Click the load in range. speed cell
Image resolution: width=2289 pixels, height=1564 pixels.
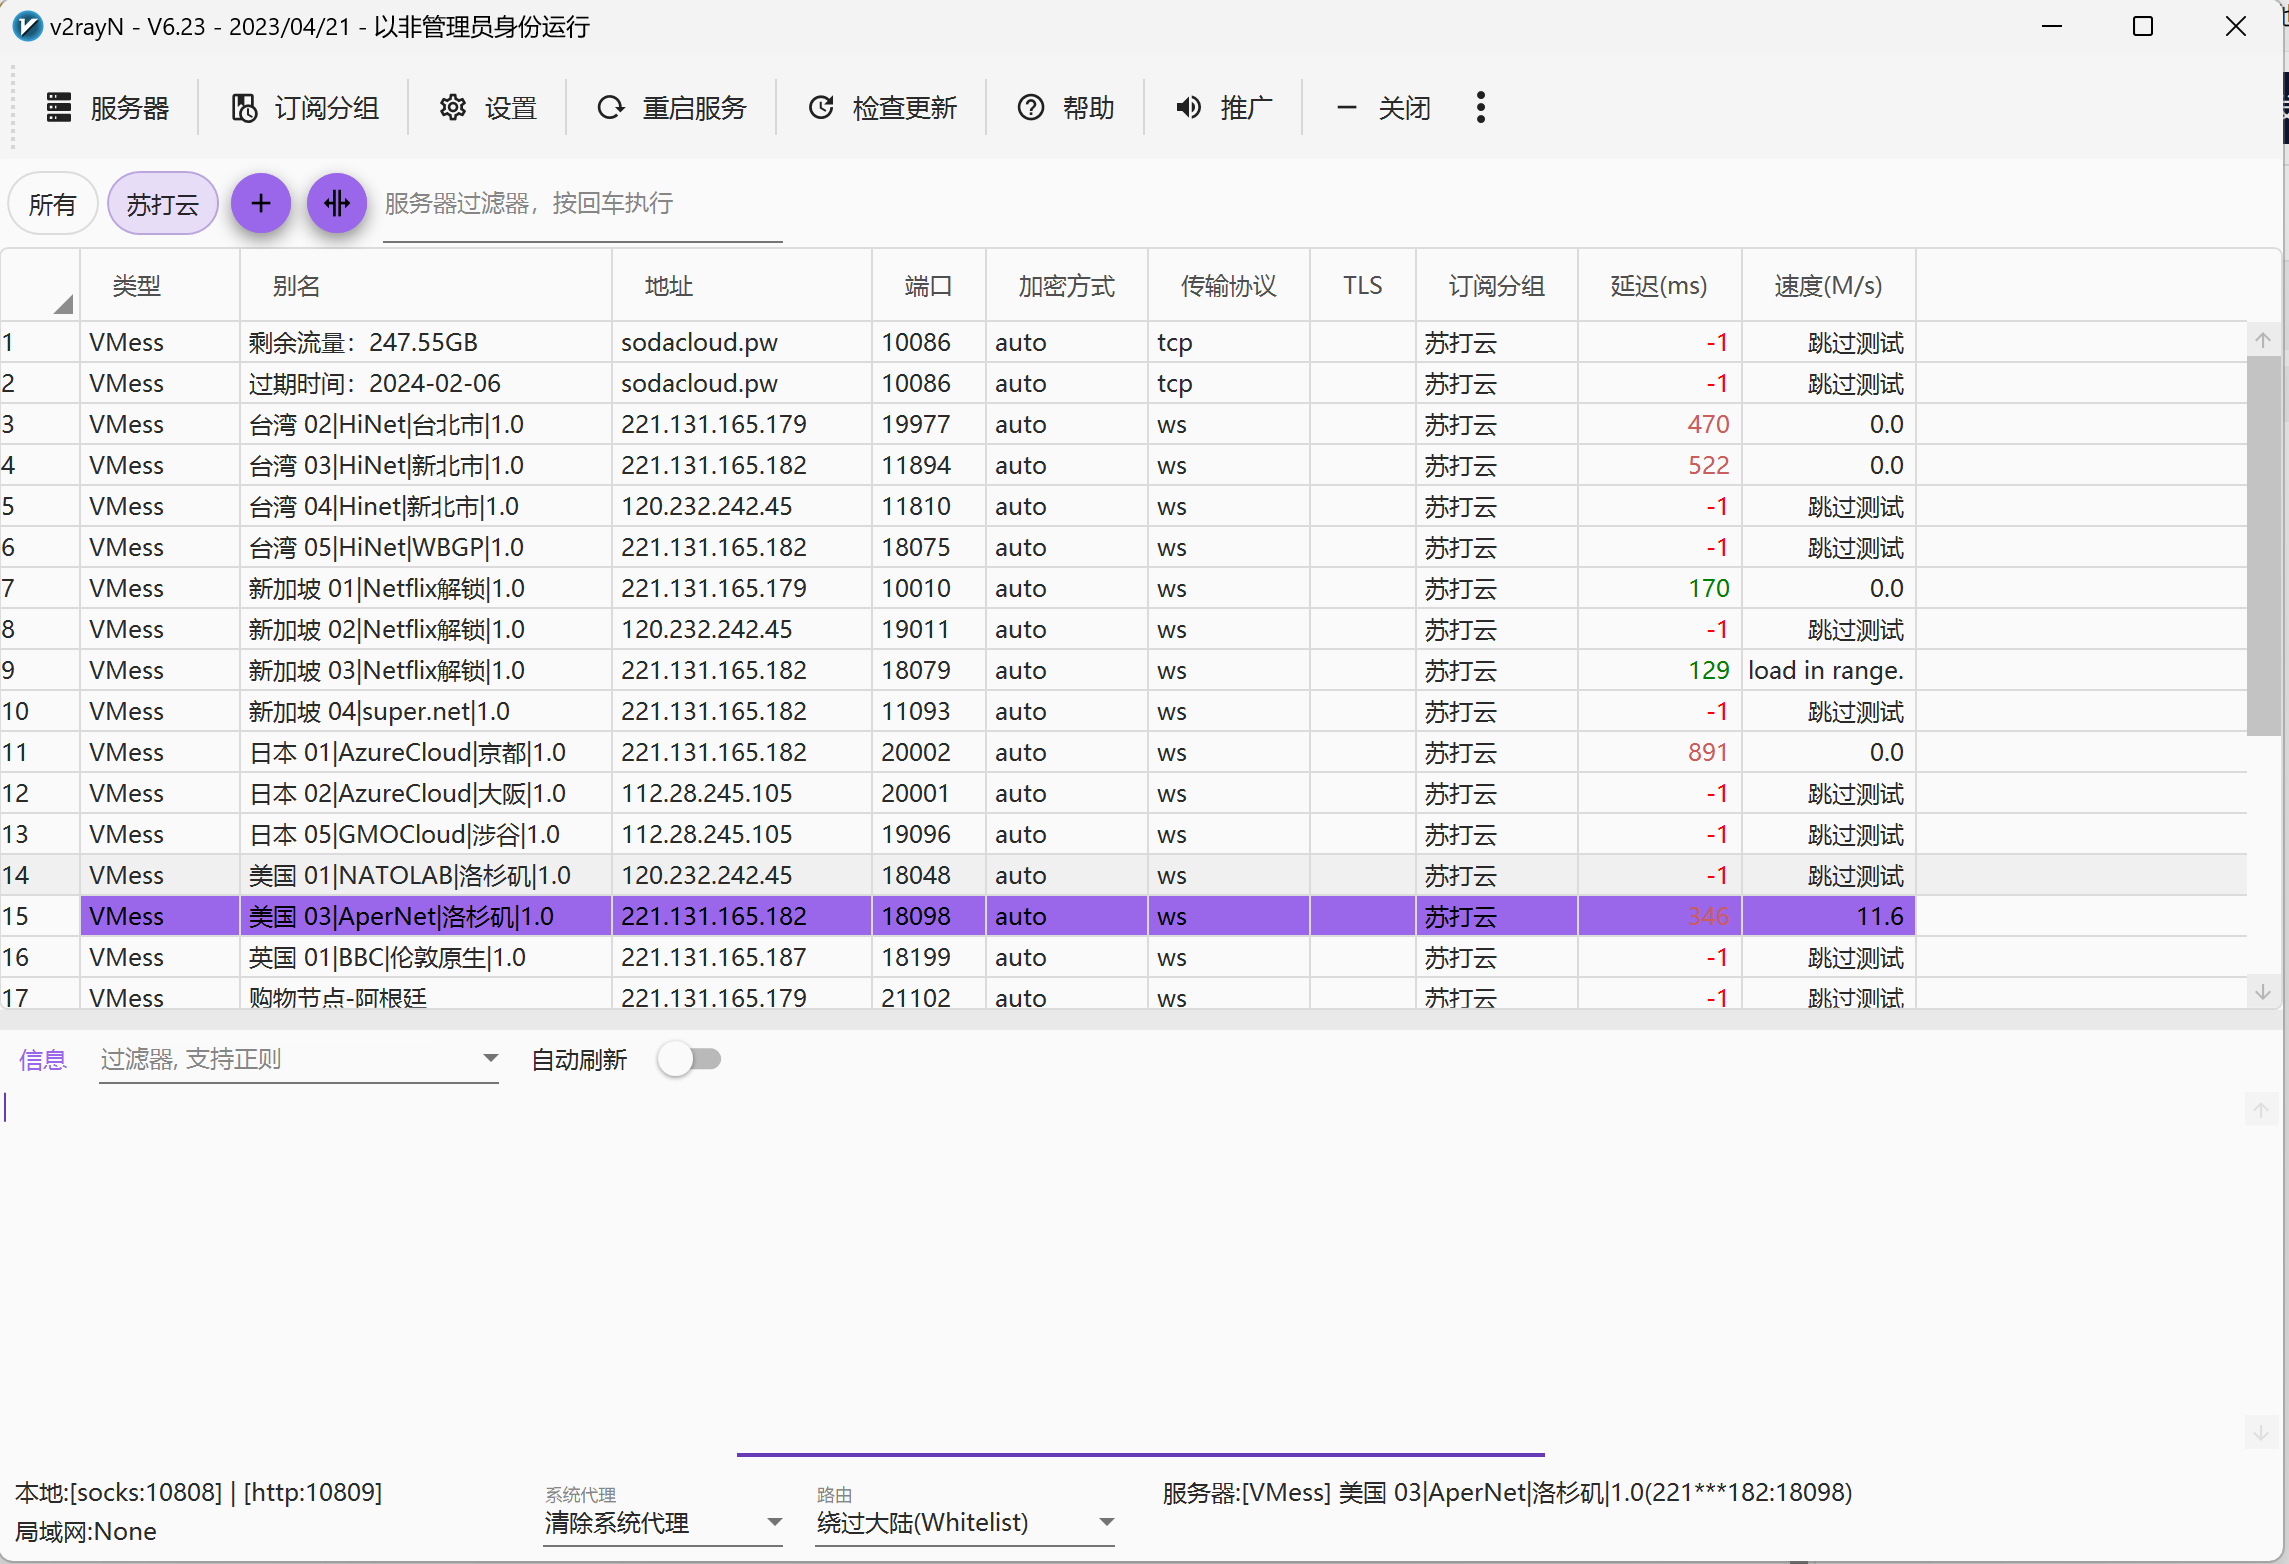(x=1828, y=670)
